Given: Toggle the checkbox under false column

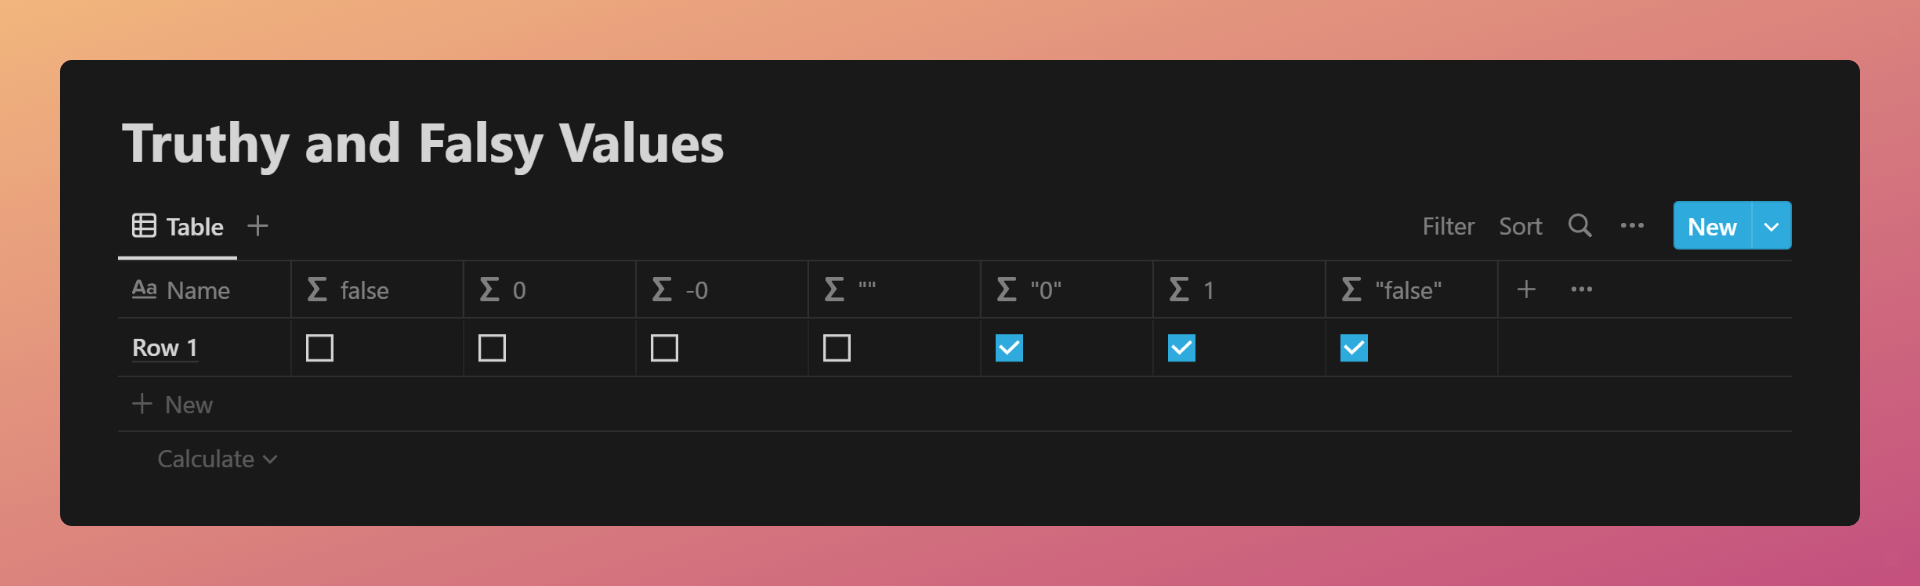Looking at the screenshot, I should coord(320,348).
